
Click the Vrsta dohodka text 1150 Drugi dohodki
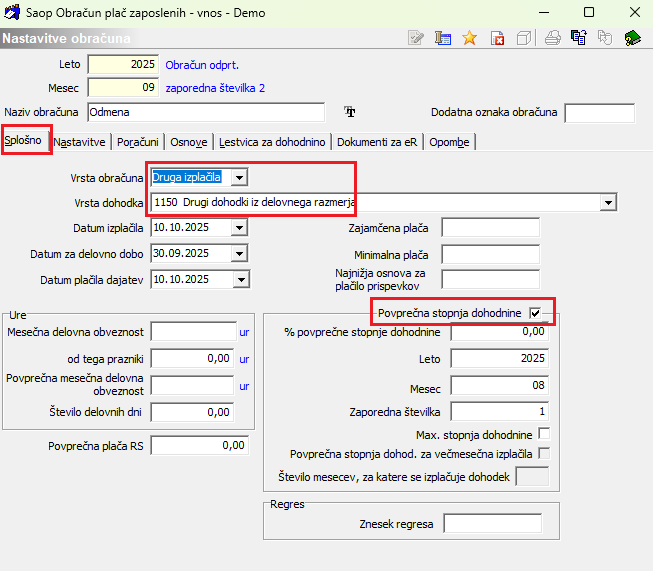click(254, 202)
